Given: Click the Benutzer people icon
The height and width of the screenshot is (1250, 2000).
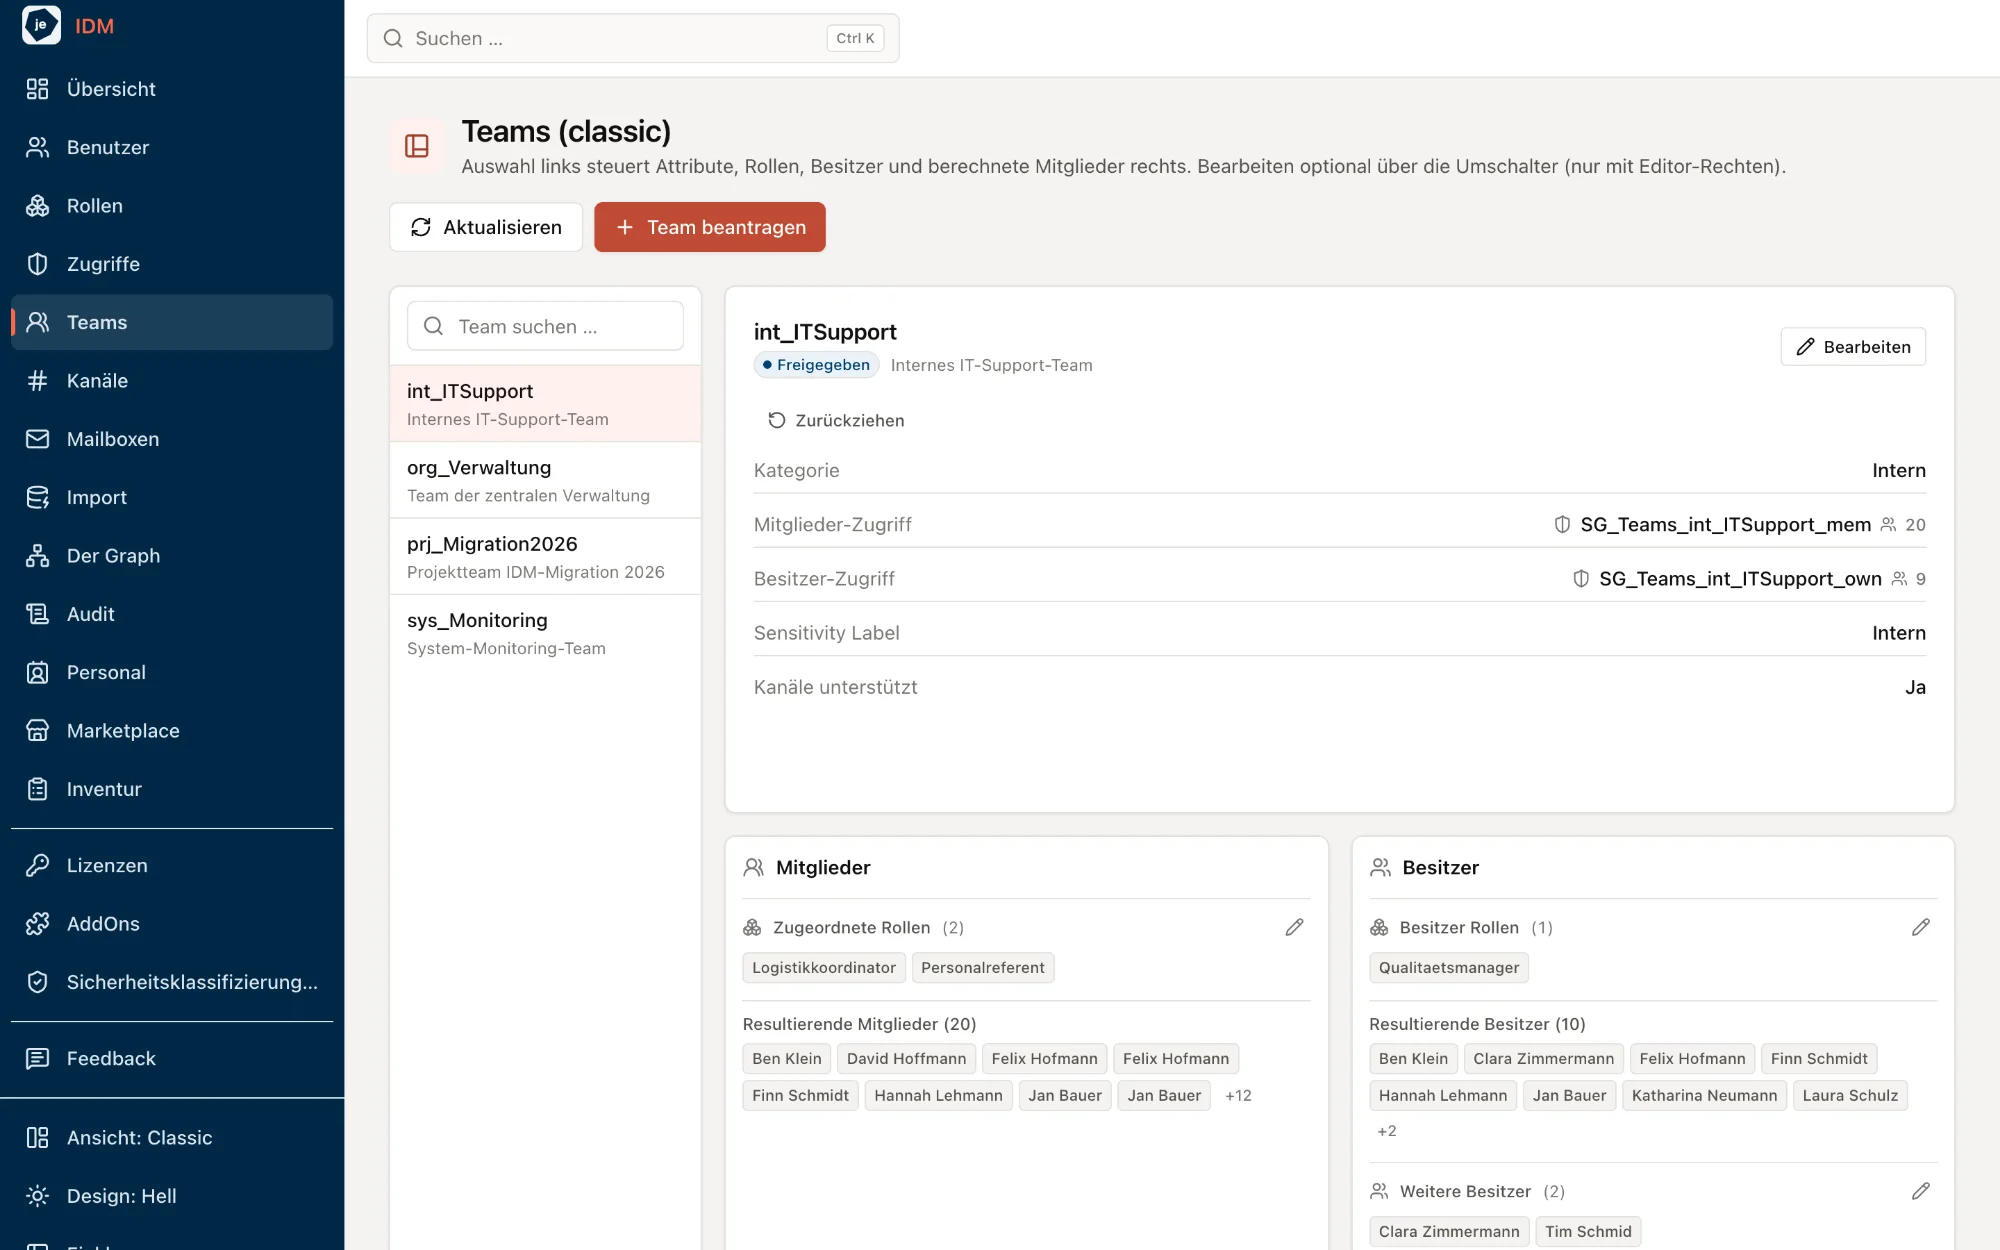Looking at the screenshot, I should click(37, 147).
